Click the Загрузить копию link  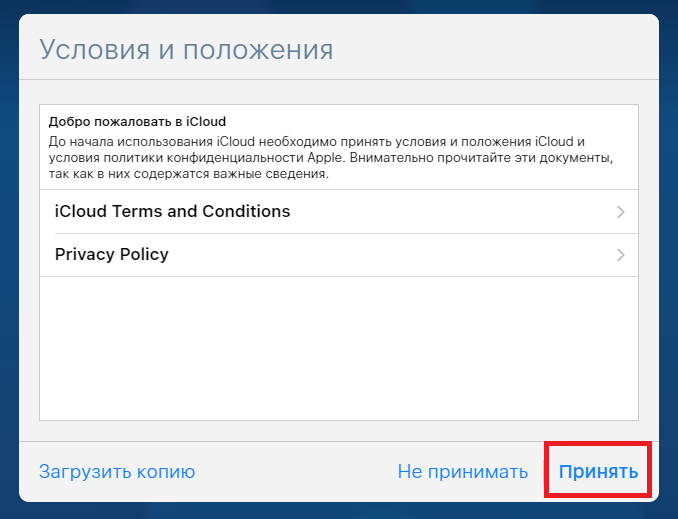pos(117,471)
